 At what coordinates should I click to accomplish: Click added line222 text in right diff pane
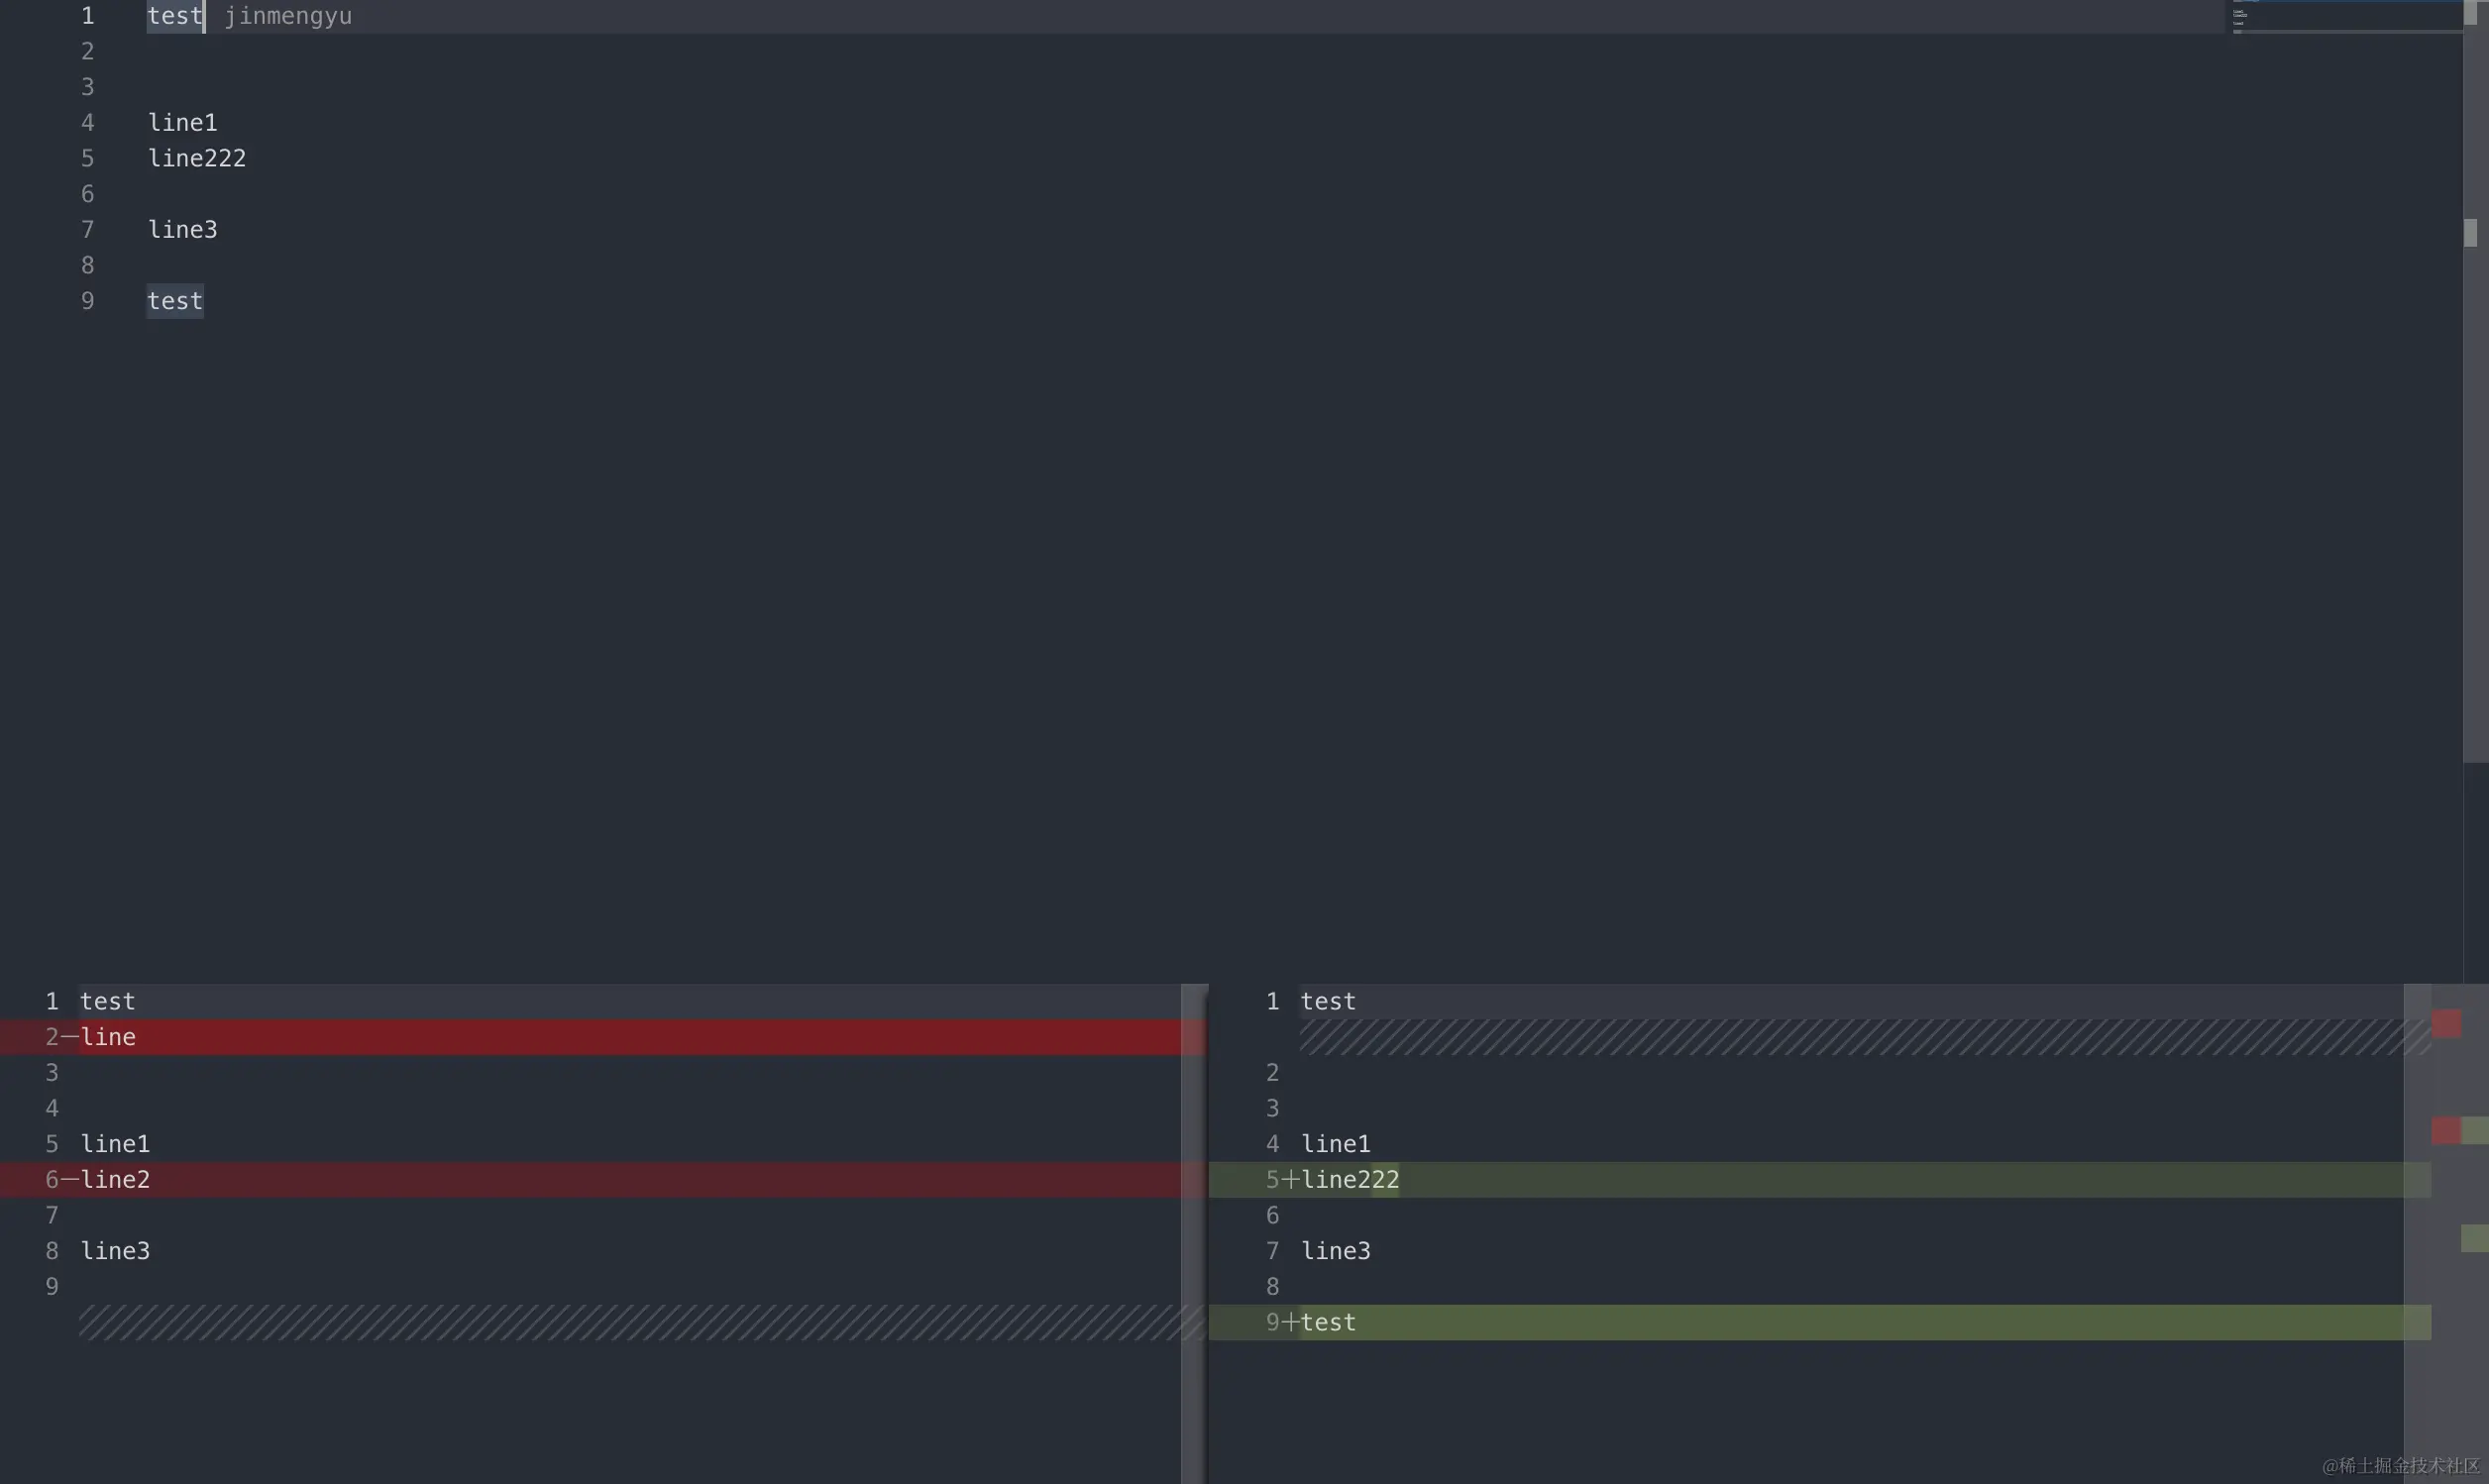1349,1180
